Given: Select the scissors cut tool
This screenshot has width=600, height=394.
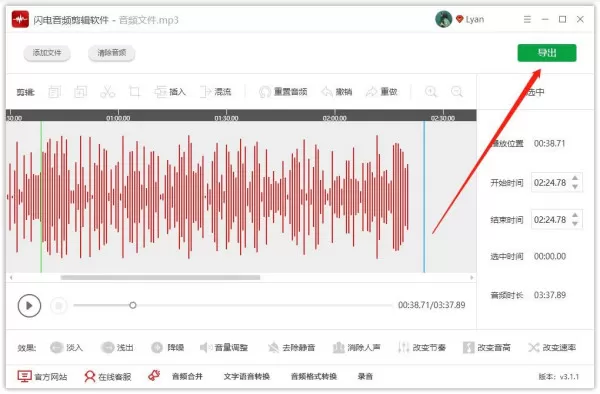Looking at the screenshot, I should point(108,92).
